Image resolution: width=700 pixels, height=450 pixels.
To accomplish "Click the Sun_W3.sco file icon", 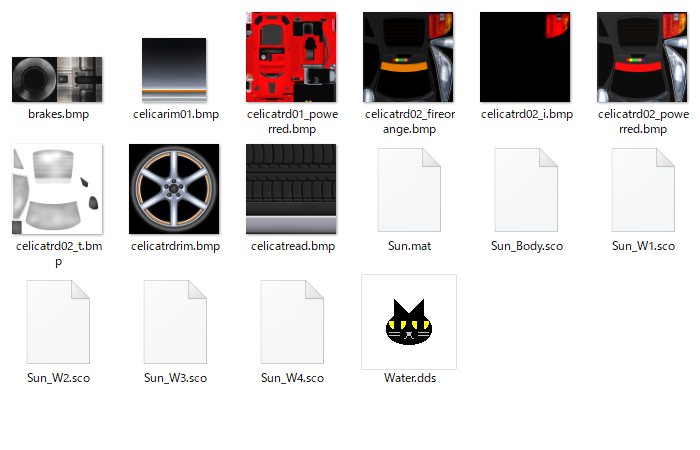I will [175, 321].
